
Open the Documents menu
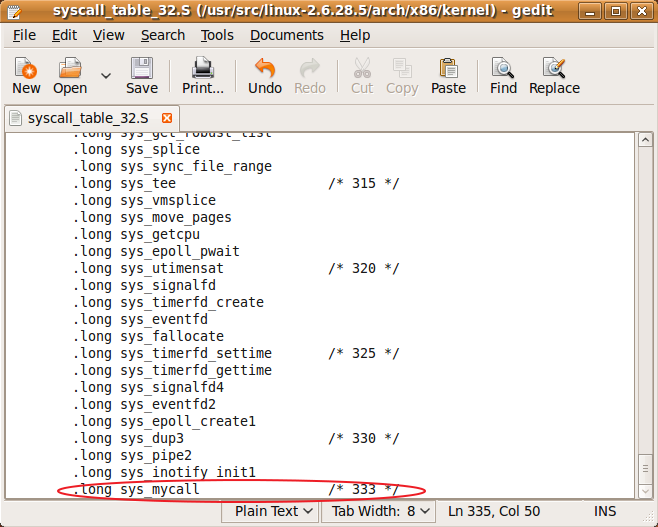click(x=287, y=35)
